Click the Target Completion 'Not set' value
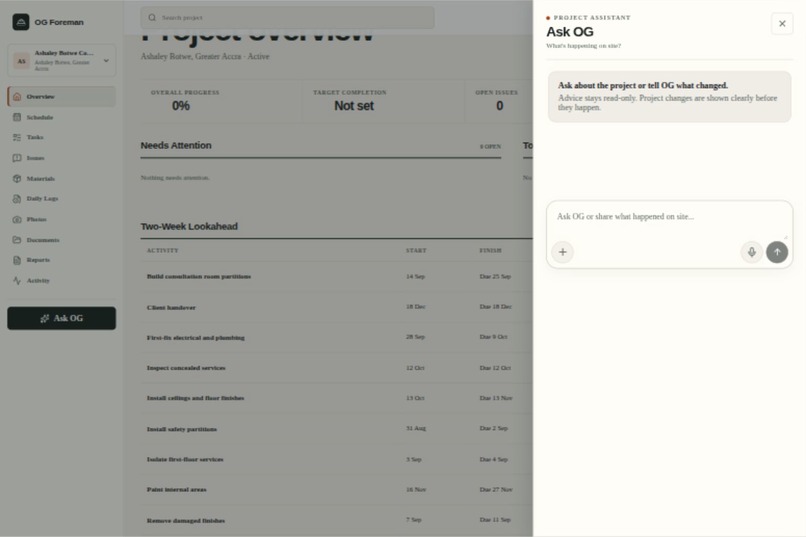 point(354,106)
